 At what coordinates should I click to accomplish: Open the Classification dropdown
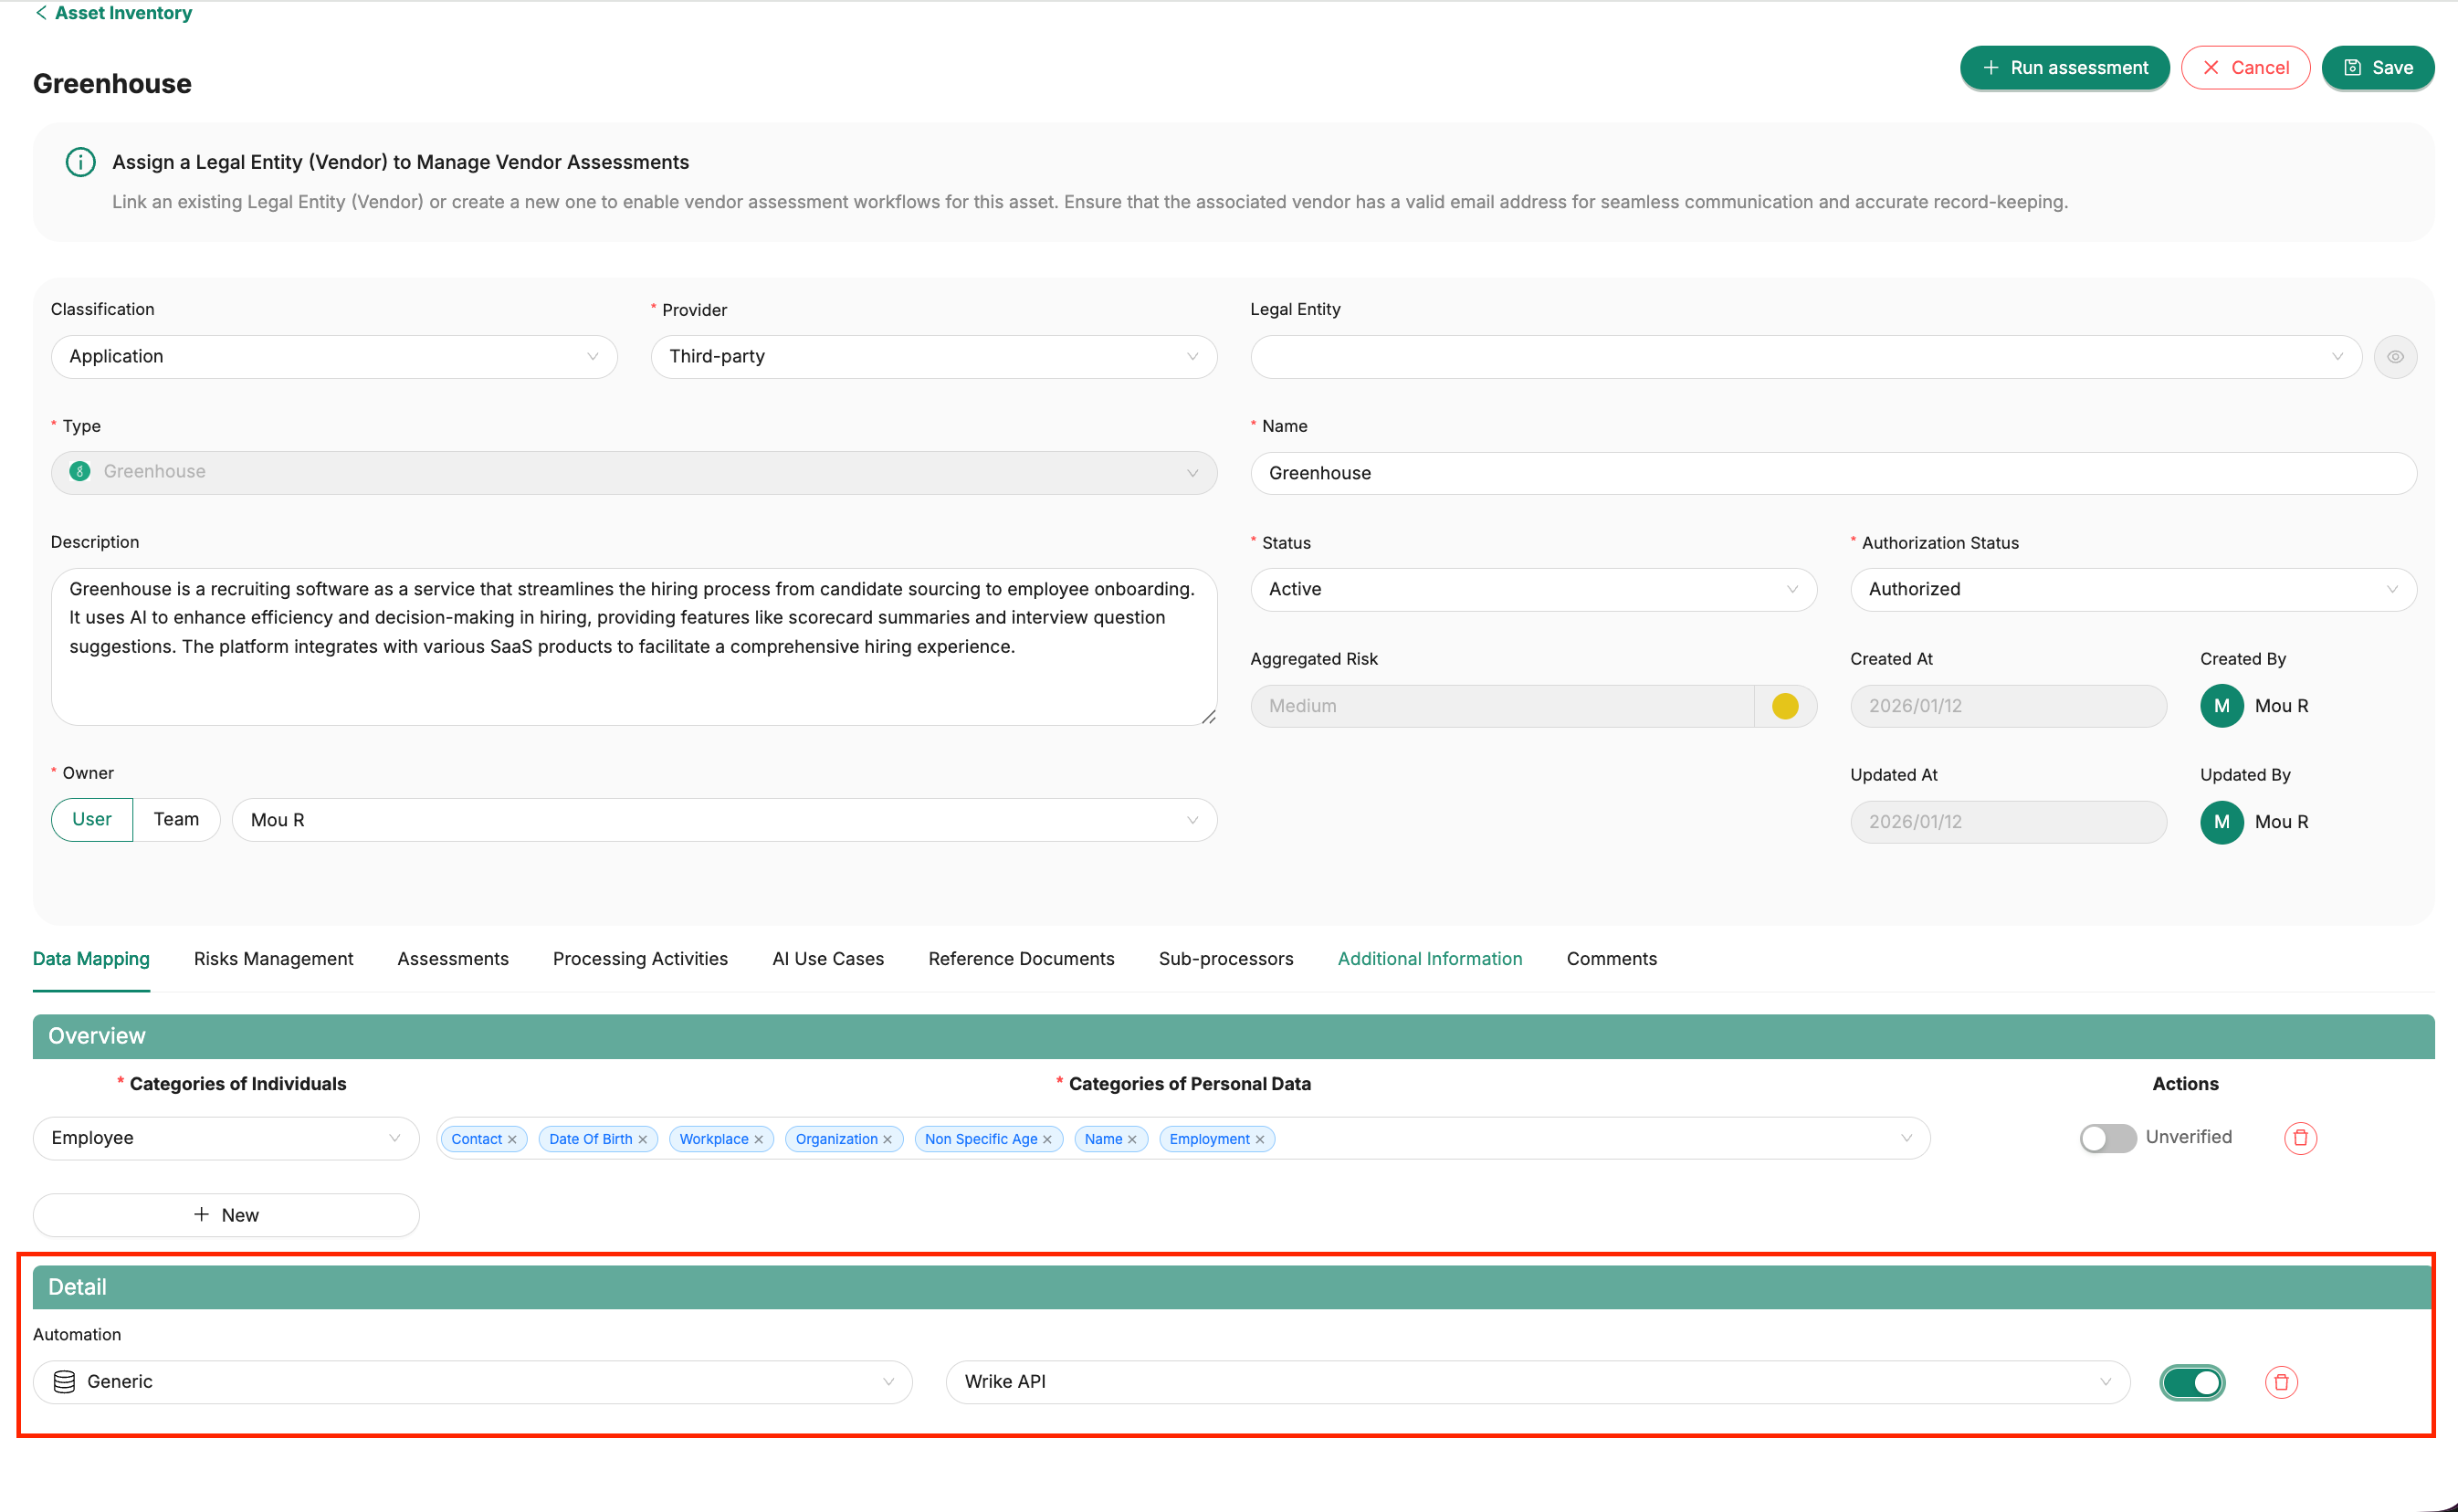(334, 357)
